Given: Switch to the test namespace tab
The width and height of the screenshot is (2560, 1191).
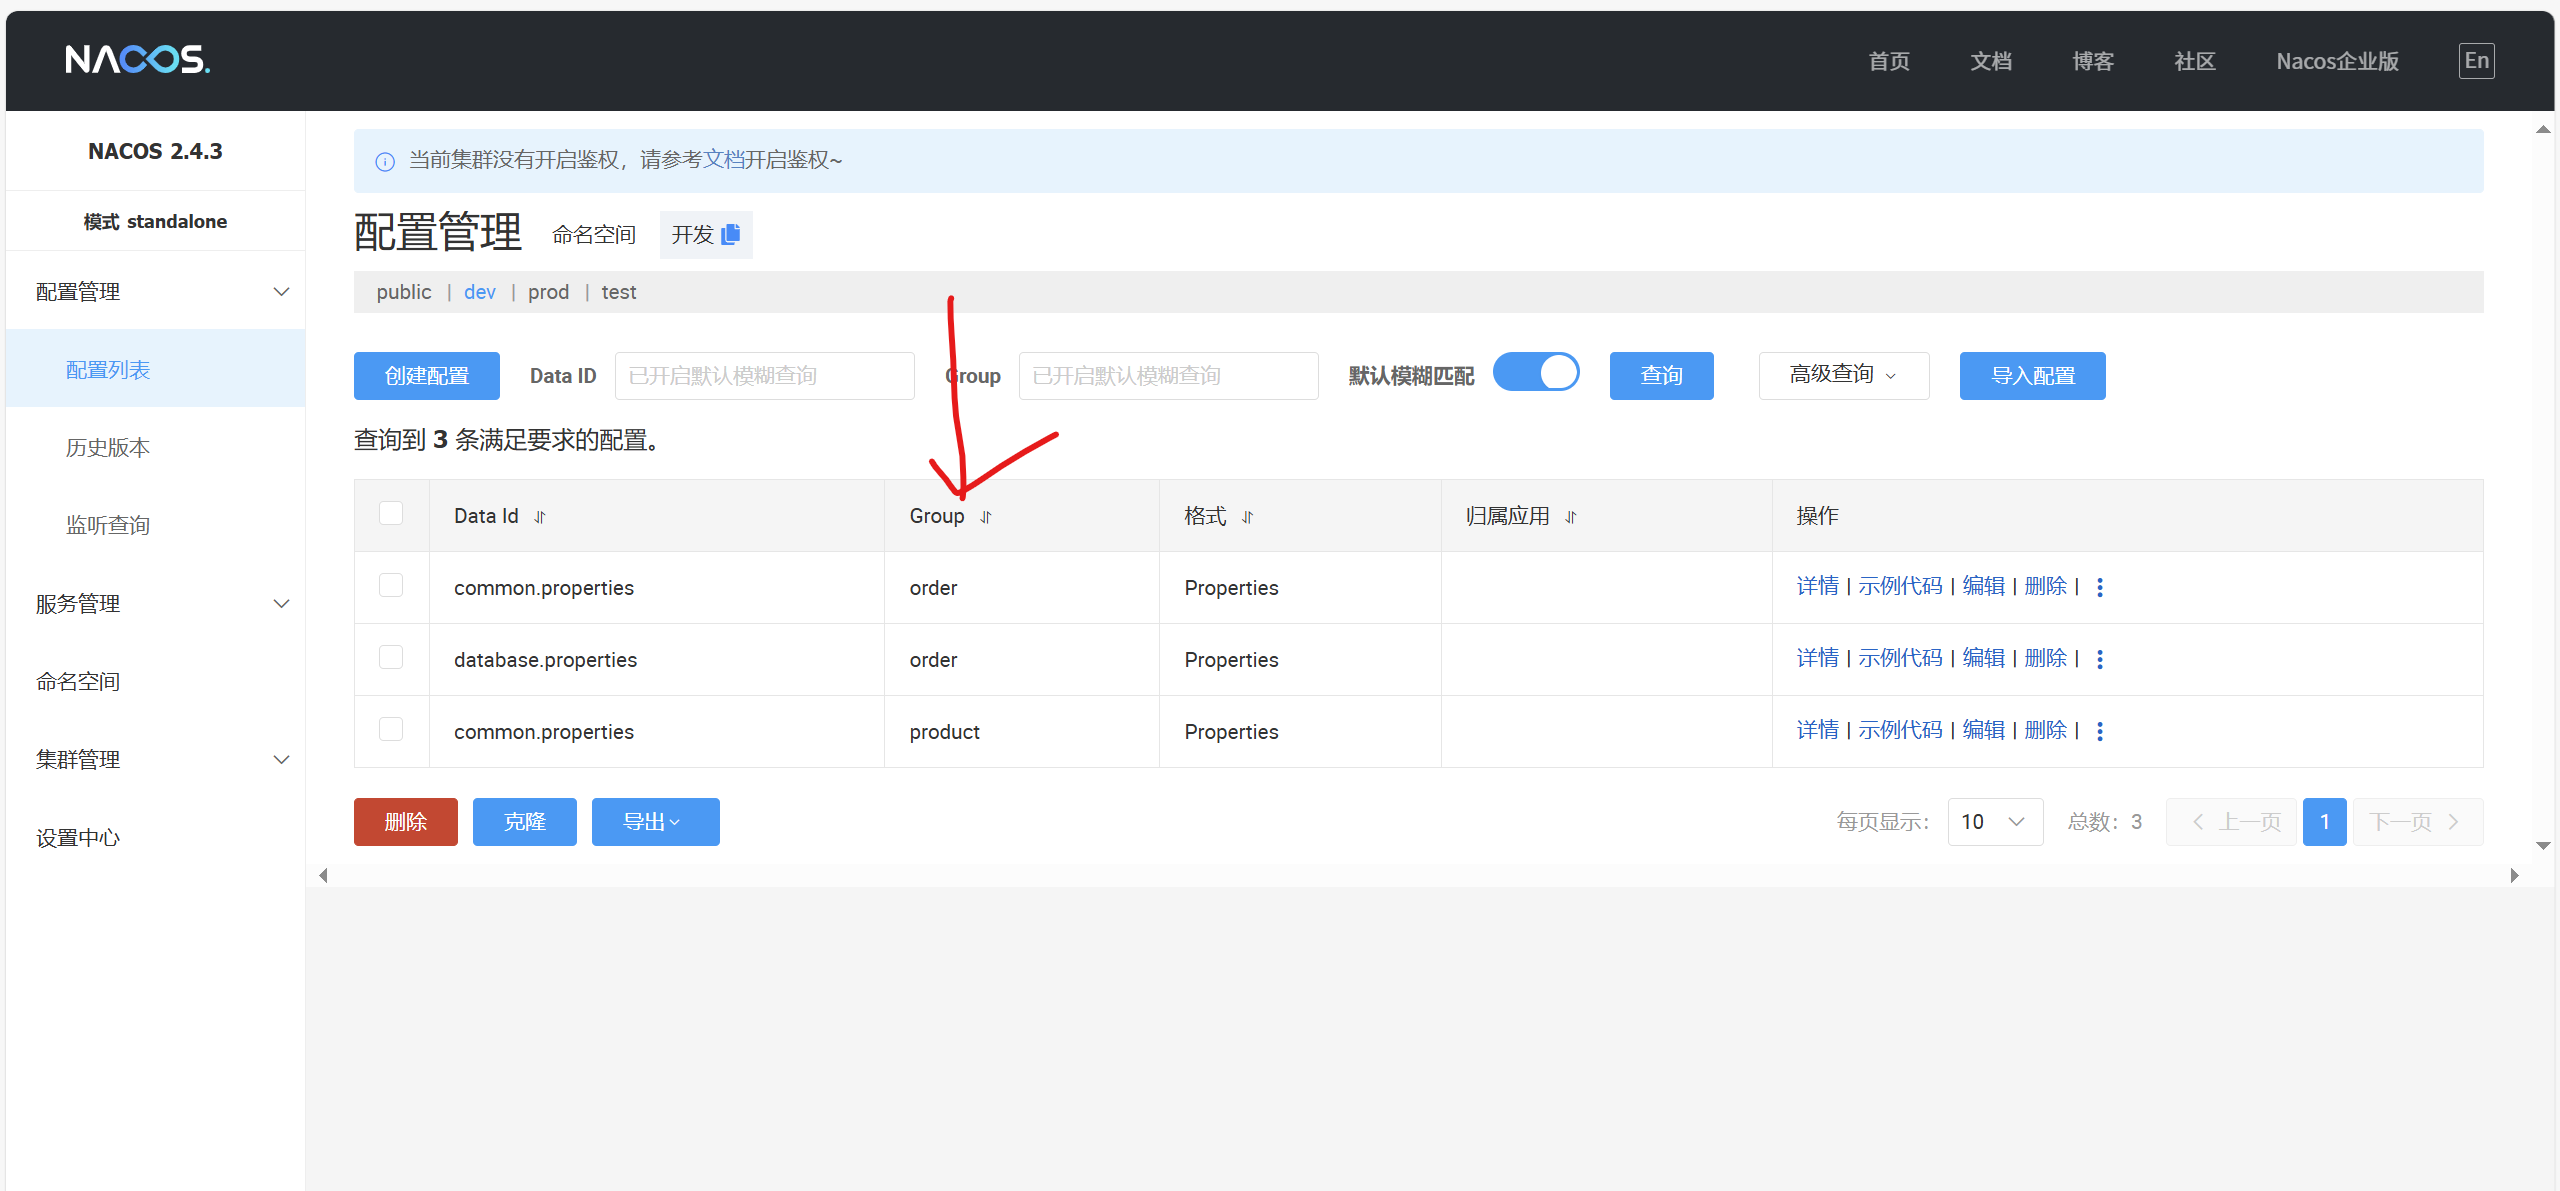Looking at the screenshot, I should point(619,292).
